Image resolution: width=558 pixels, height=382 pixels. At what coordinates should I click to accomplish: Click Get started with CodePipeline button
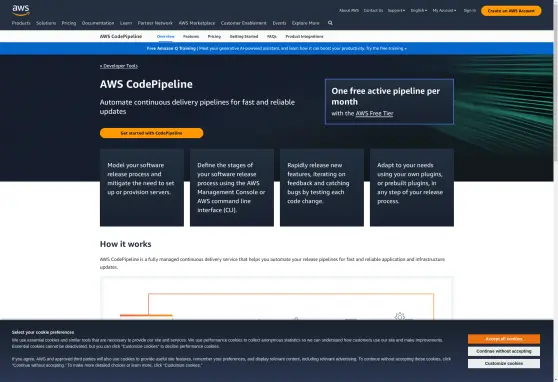(152, 133)
